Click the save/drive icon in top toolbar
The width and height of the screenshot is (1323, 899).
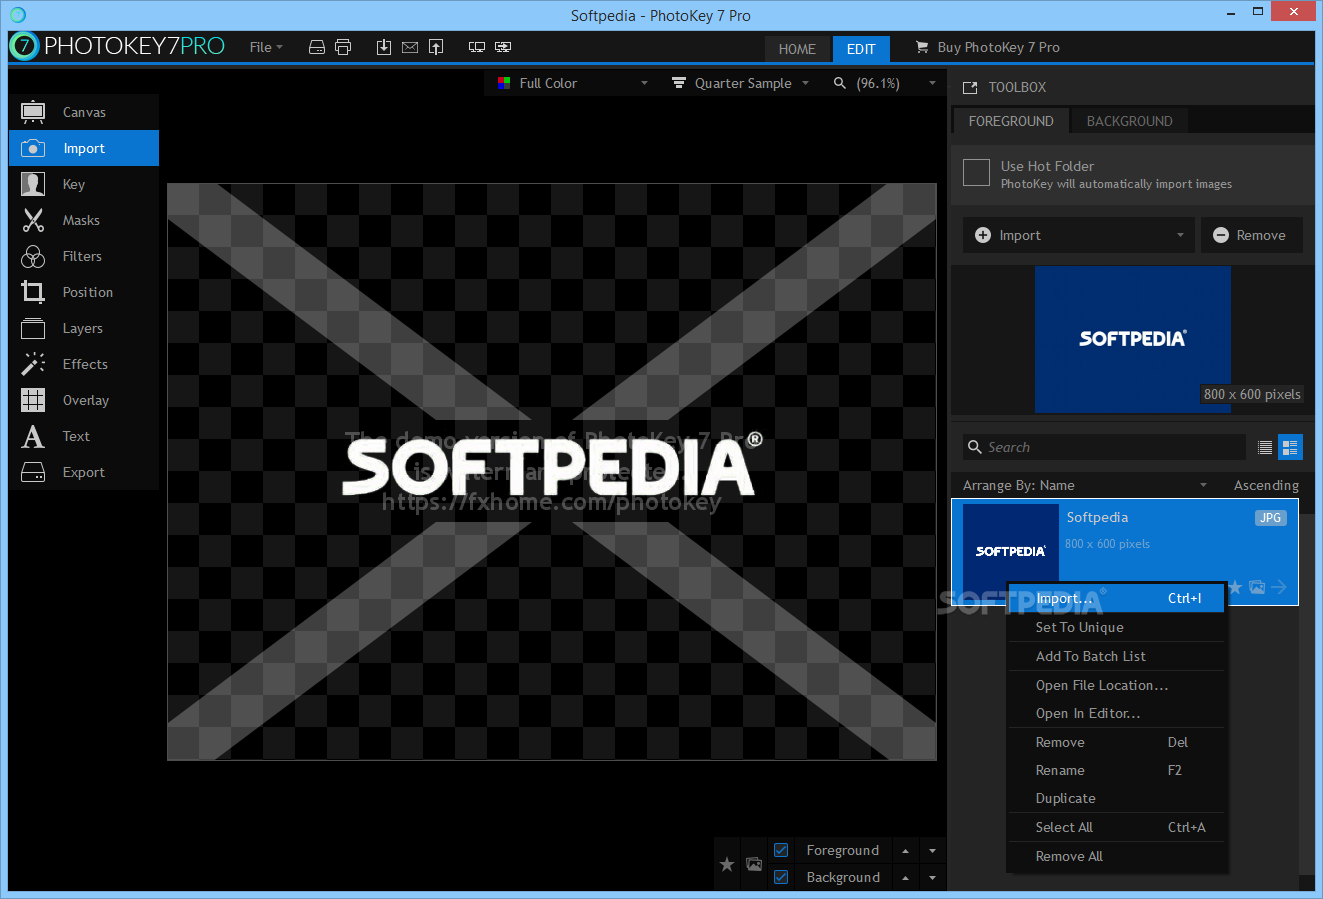tap(317, 47)
